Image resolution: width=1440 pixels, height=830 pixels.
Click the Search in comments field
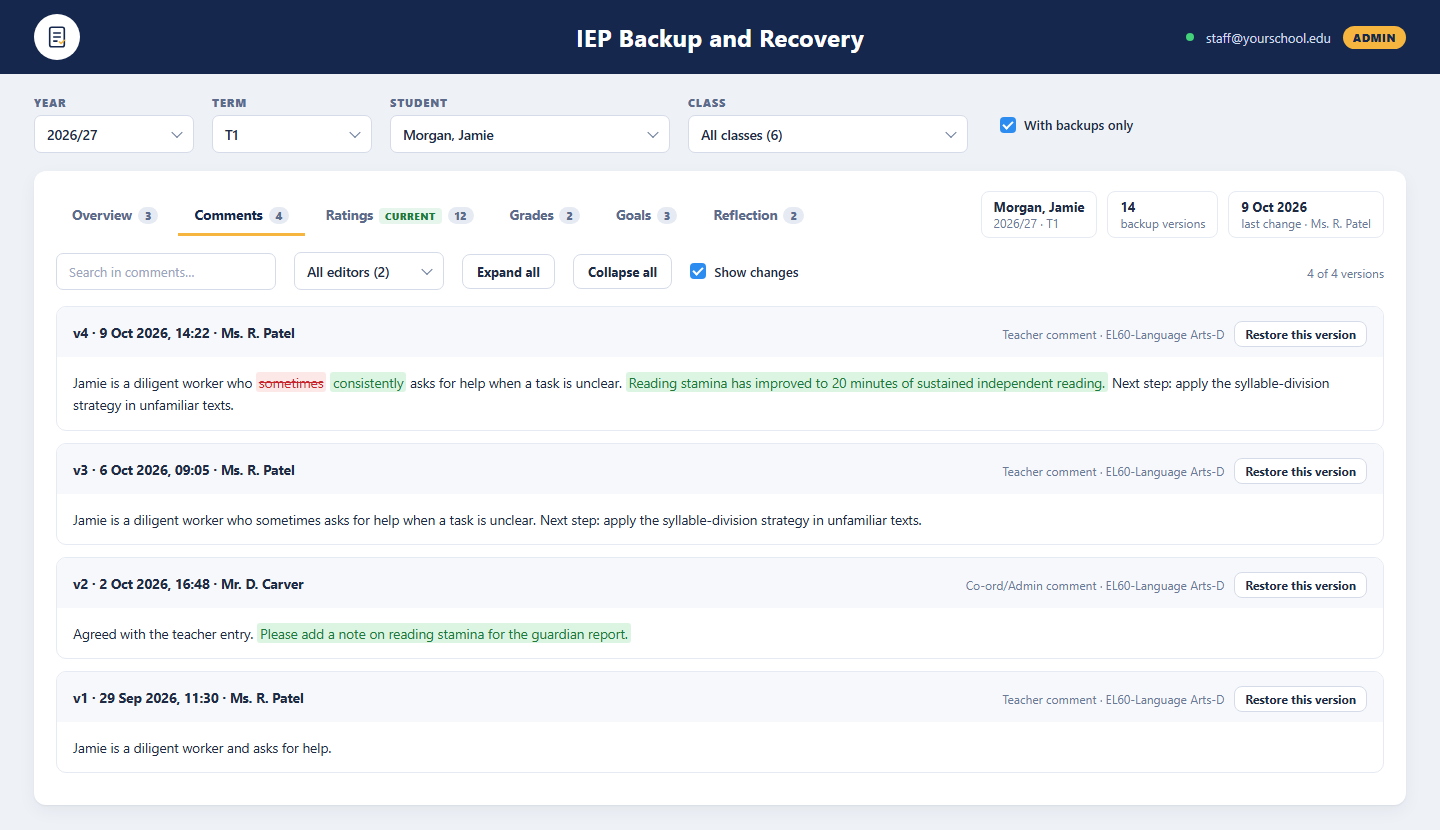pyautogui.click(x=166, y=272)
